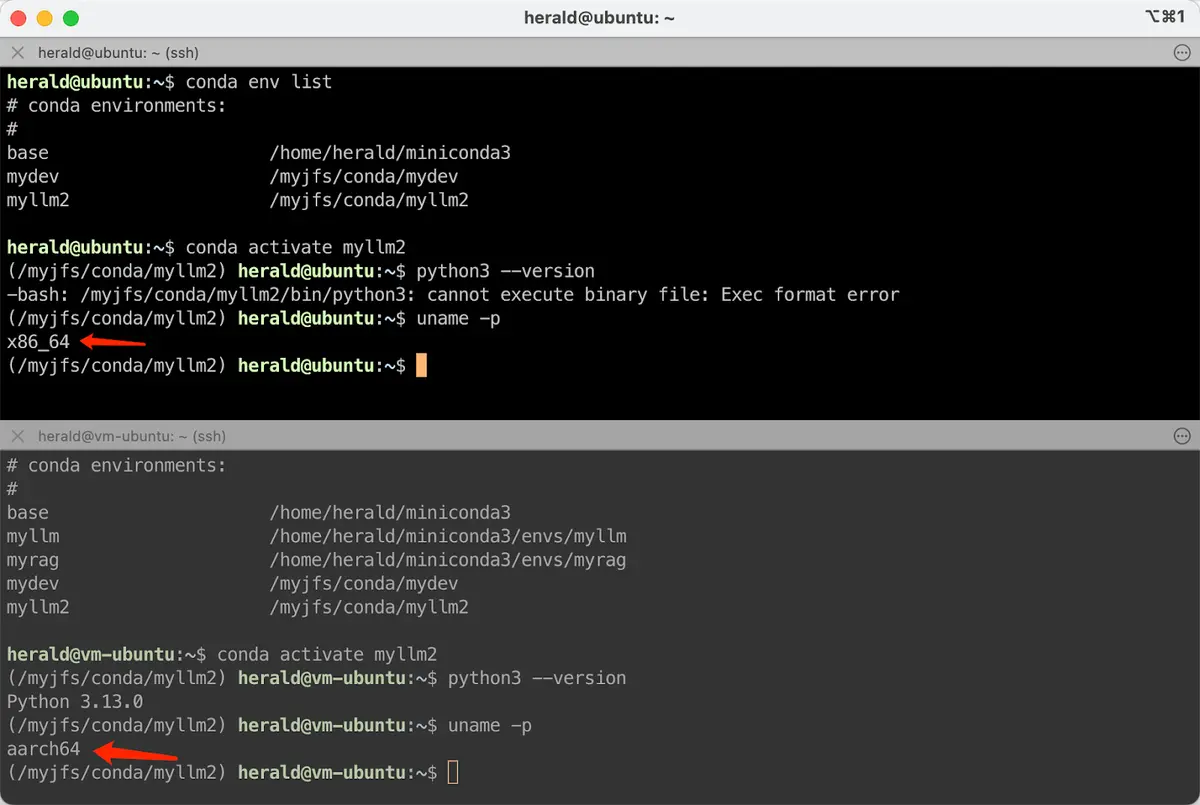Click the yellow minimize window button
The height and width of the screenshot is (805, 1200).
click(45, 18)
